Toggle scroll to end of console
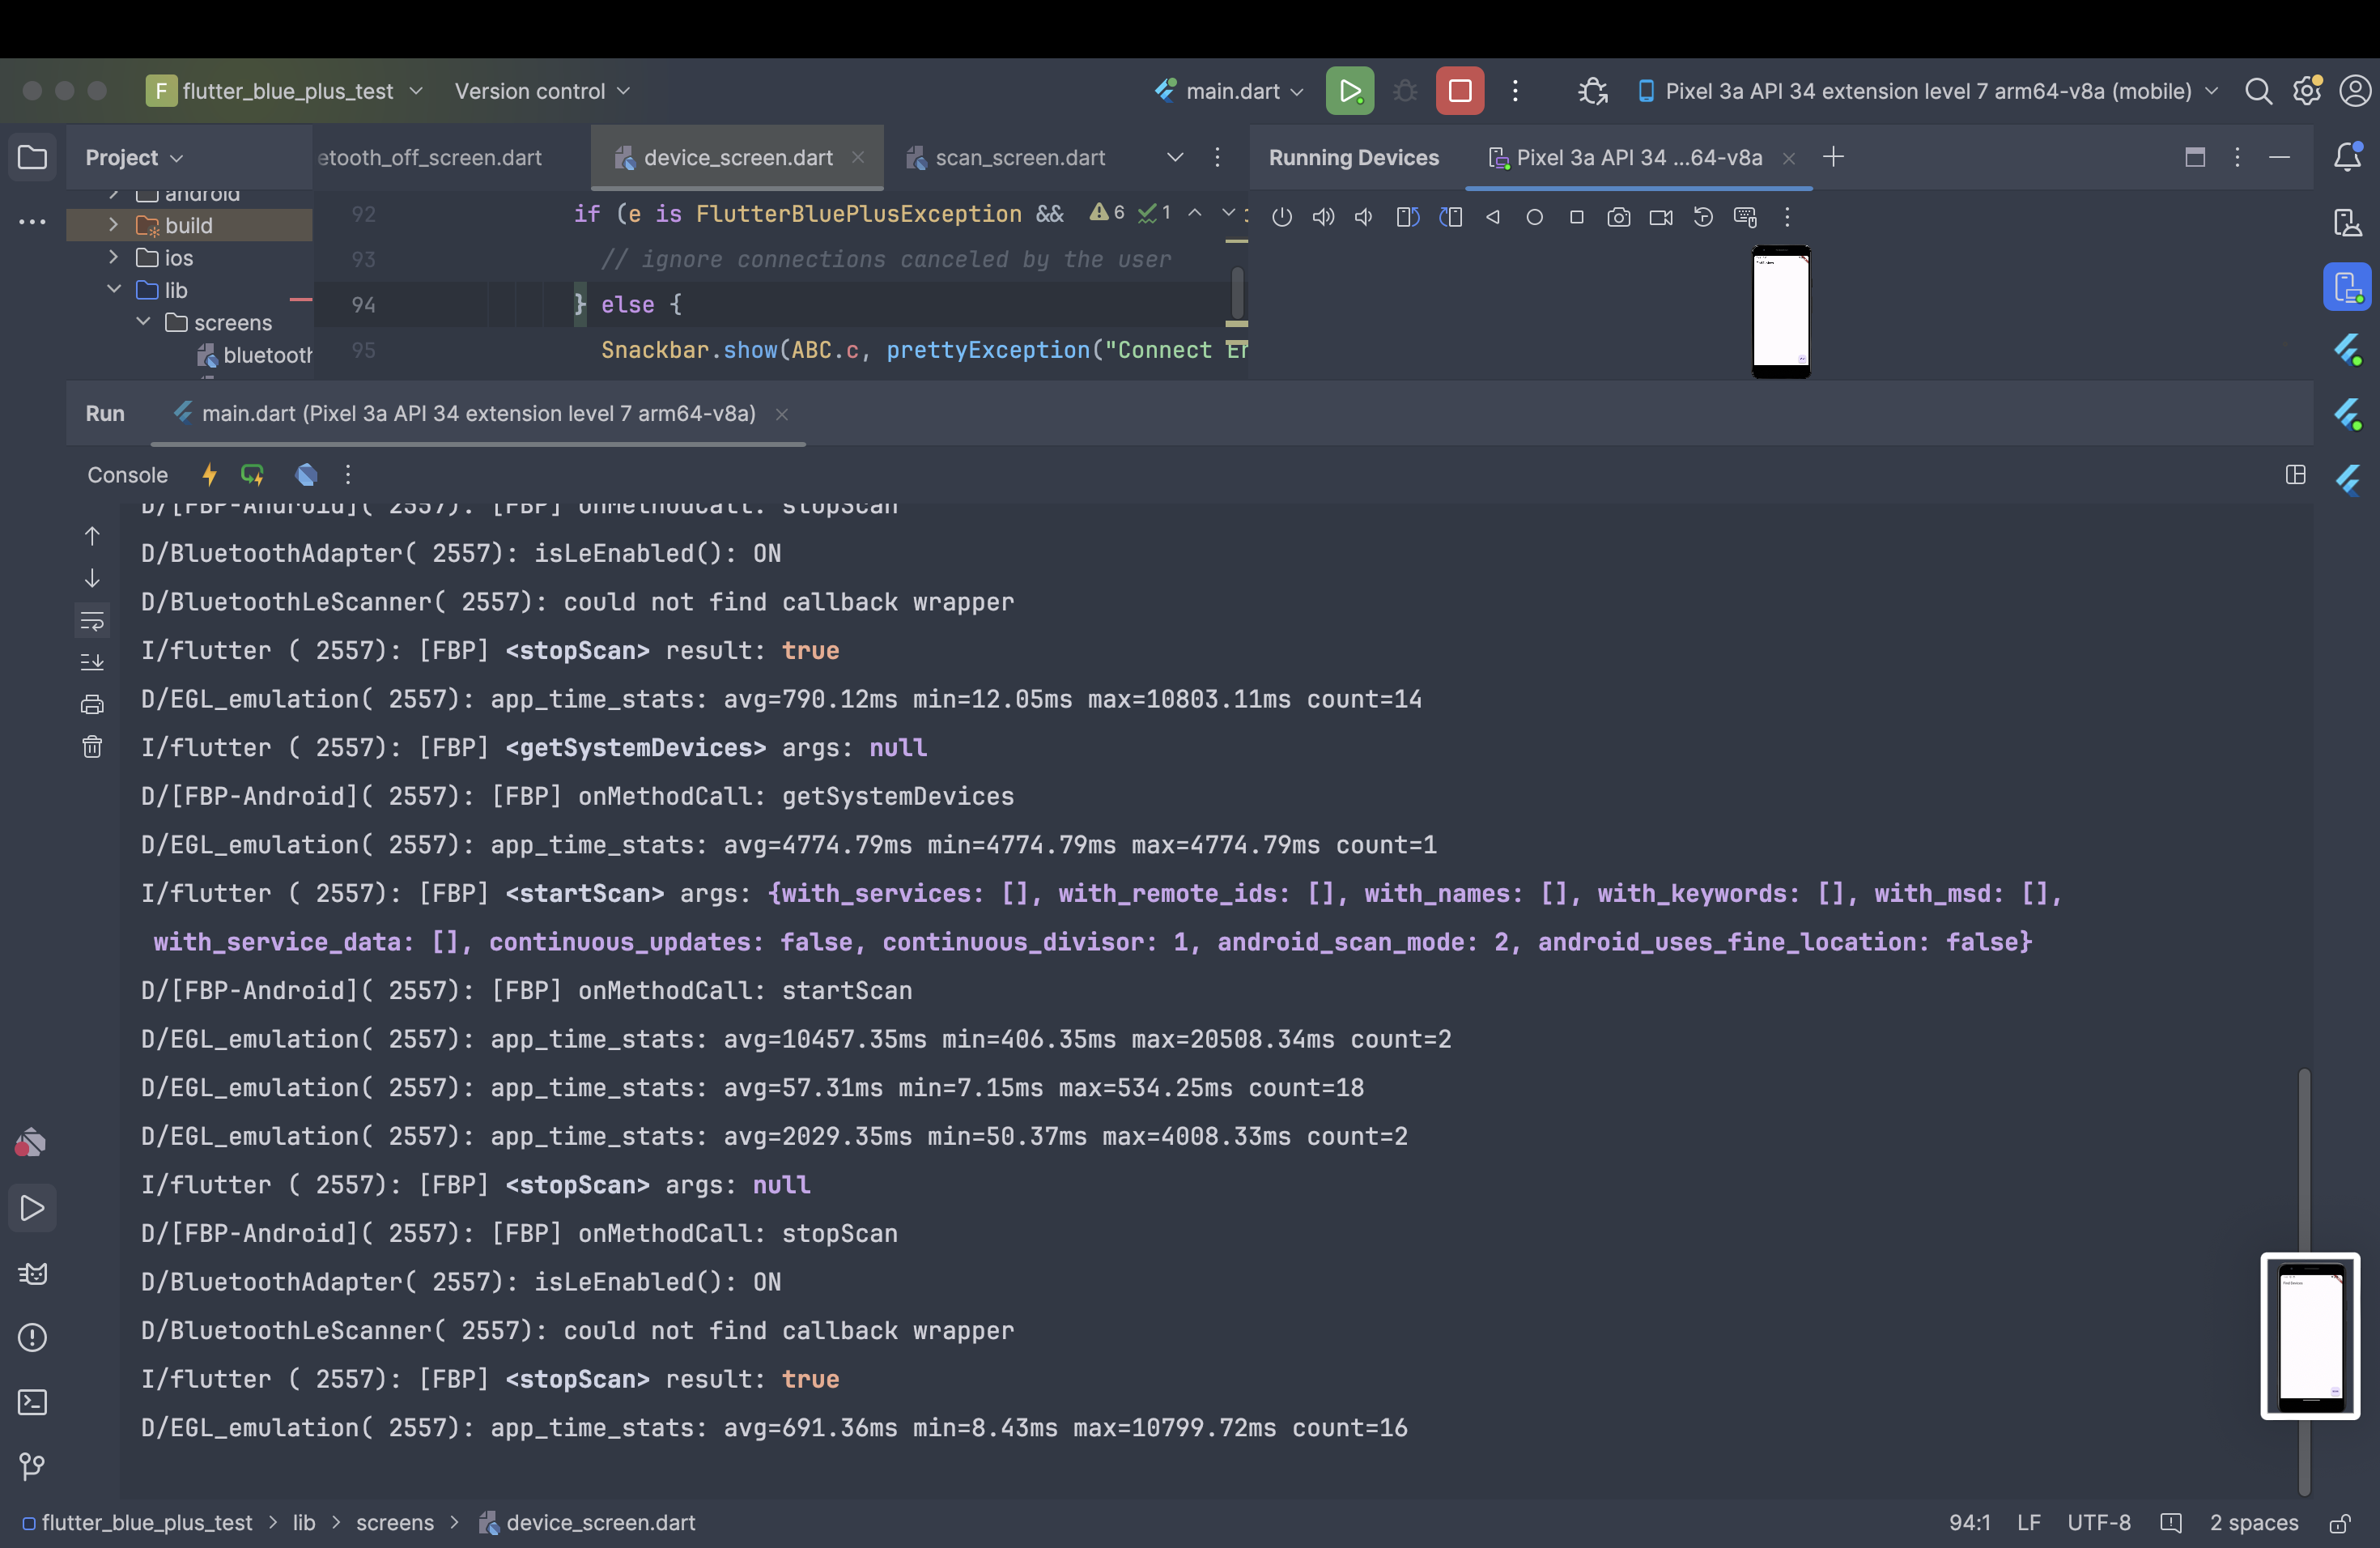Image resolution: width=2380 pixels, height=1548 pixels. [92, 662]
